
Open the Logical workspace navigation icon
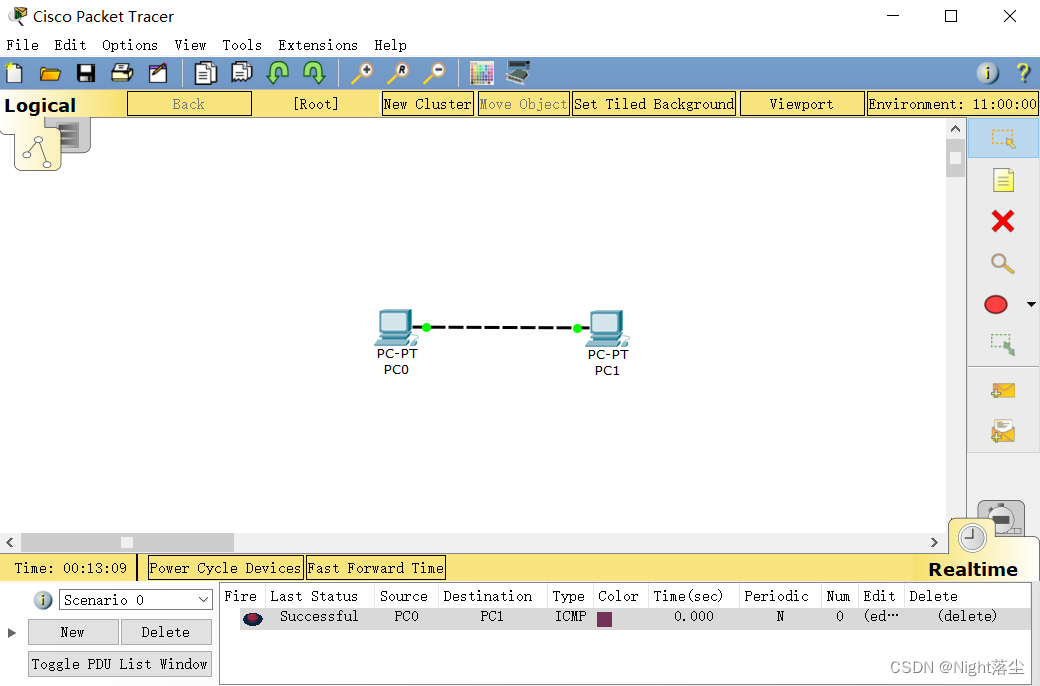pos(37,151)
